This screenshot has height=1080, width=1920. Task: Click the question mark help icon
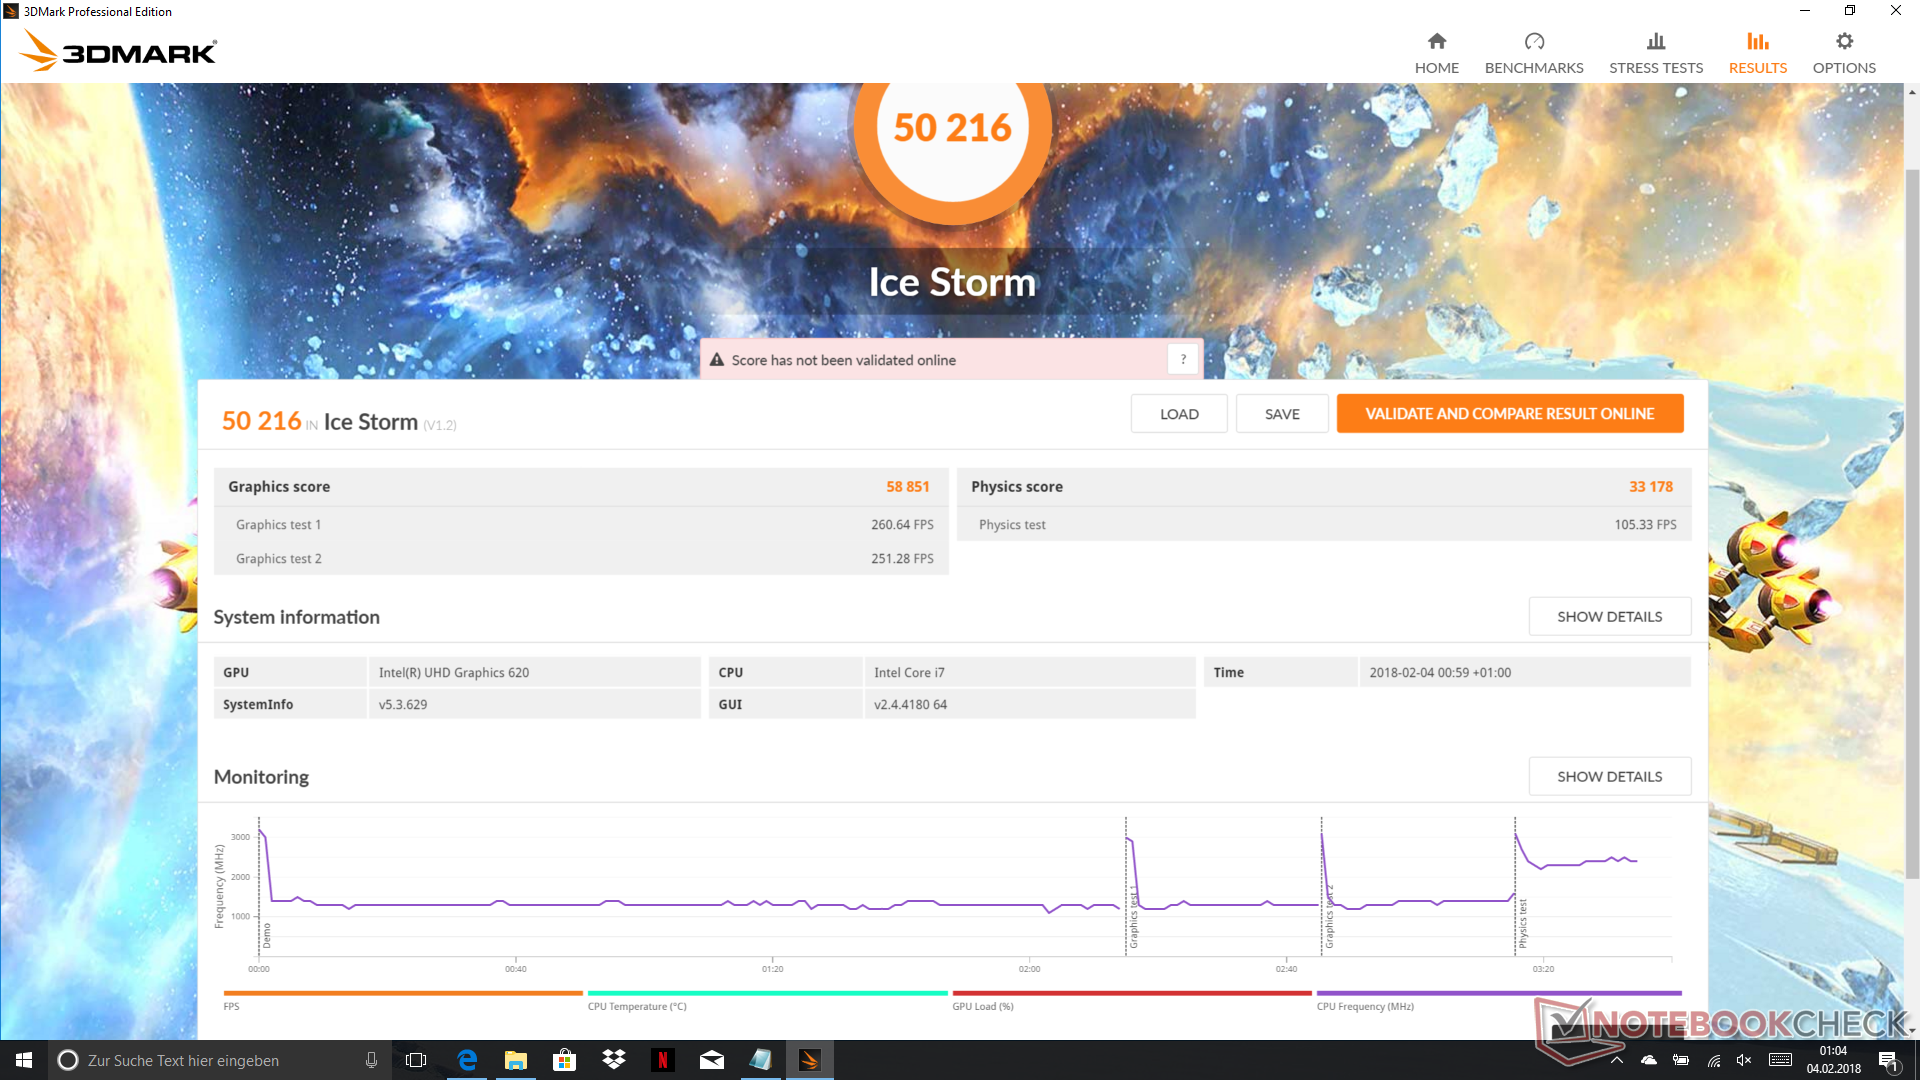pyautogui.click(x=1183, y=360)
